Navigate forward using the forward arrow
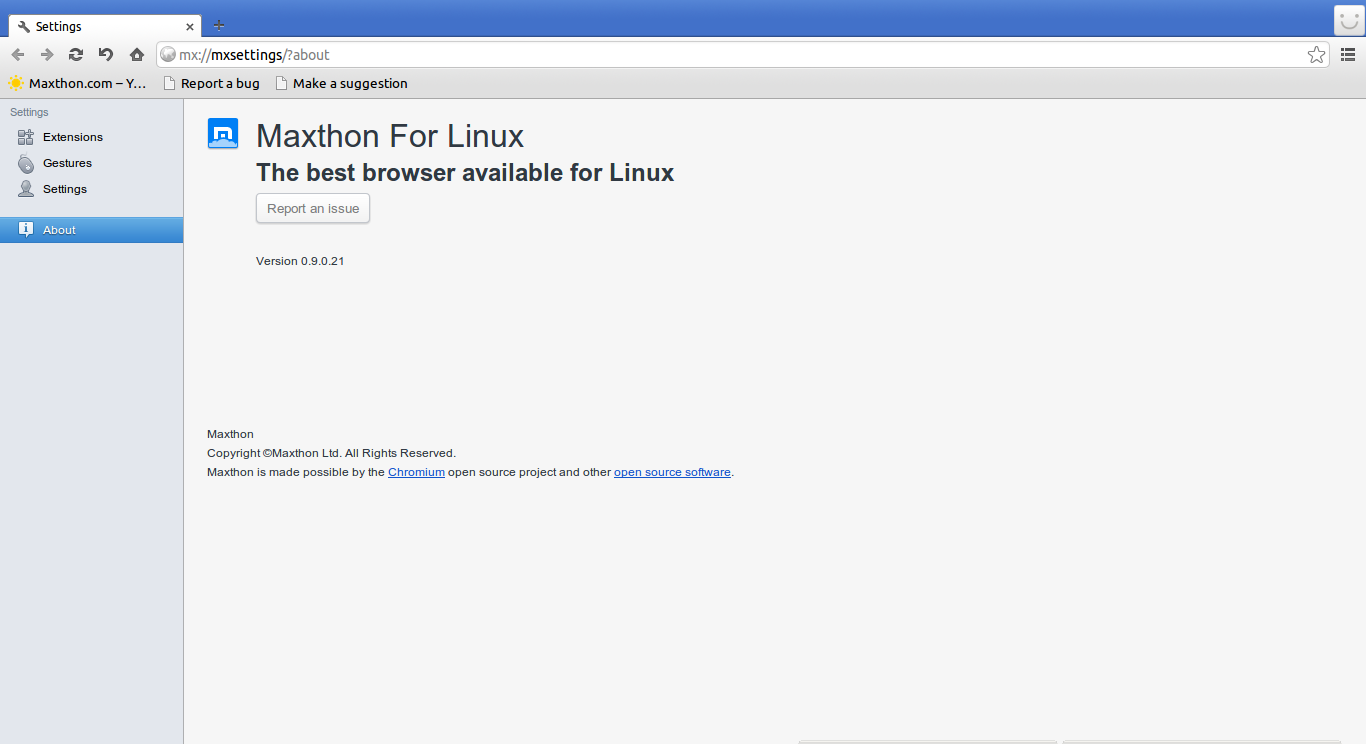Image resolution: width=1366 pixels, height=744 pixels. pyautogui.click(x=46, y=54)
